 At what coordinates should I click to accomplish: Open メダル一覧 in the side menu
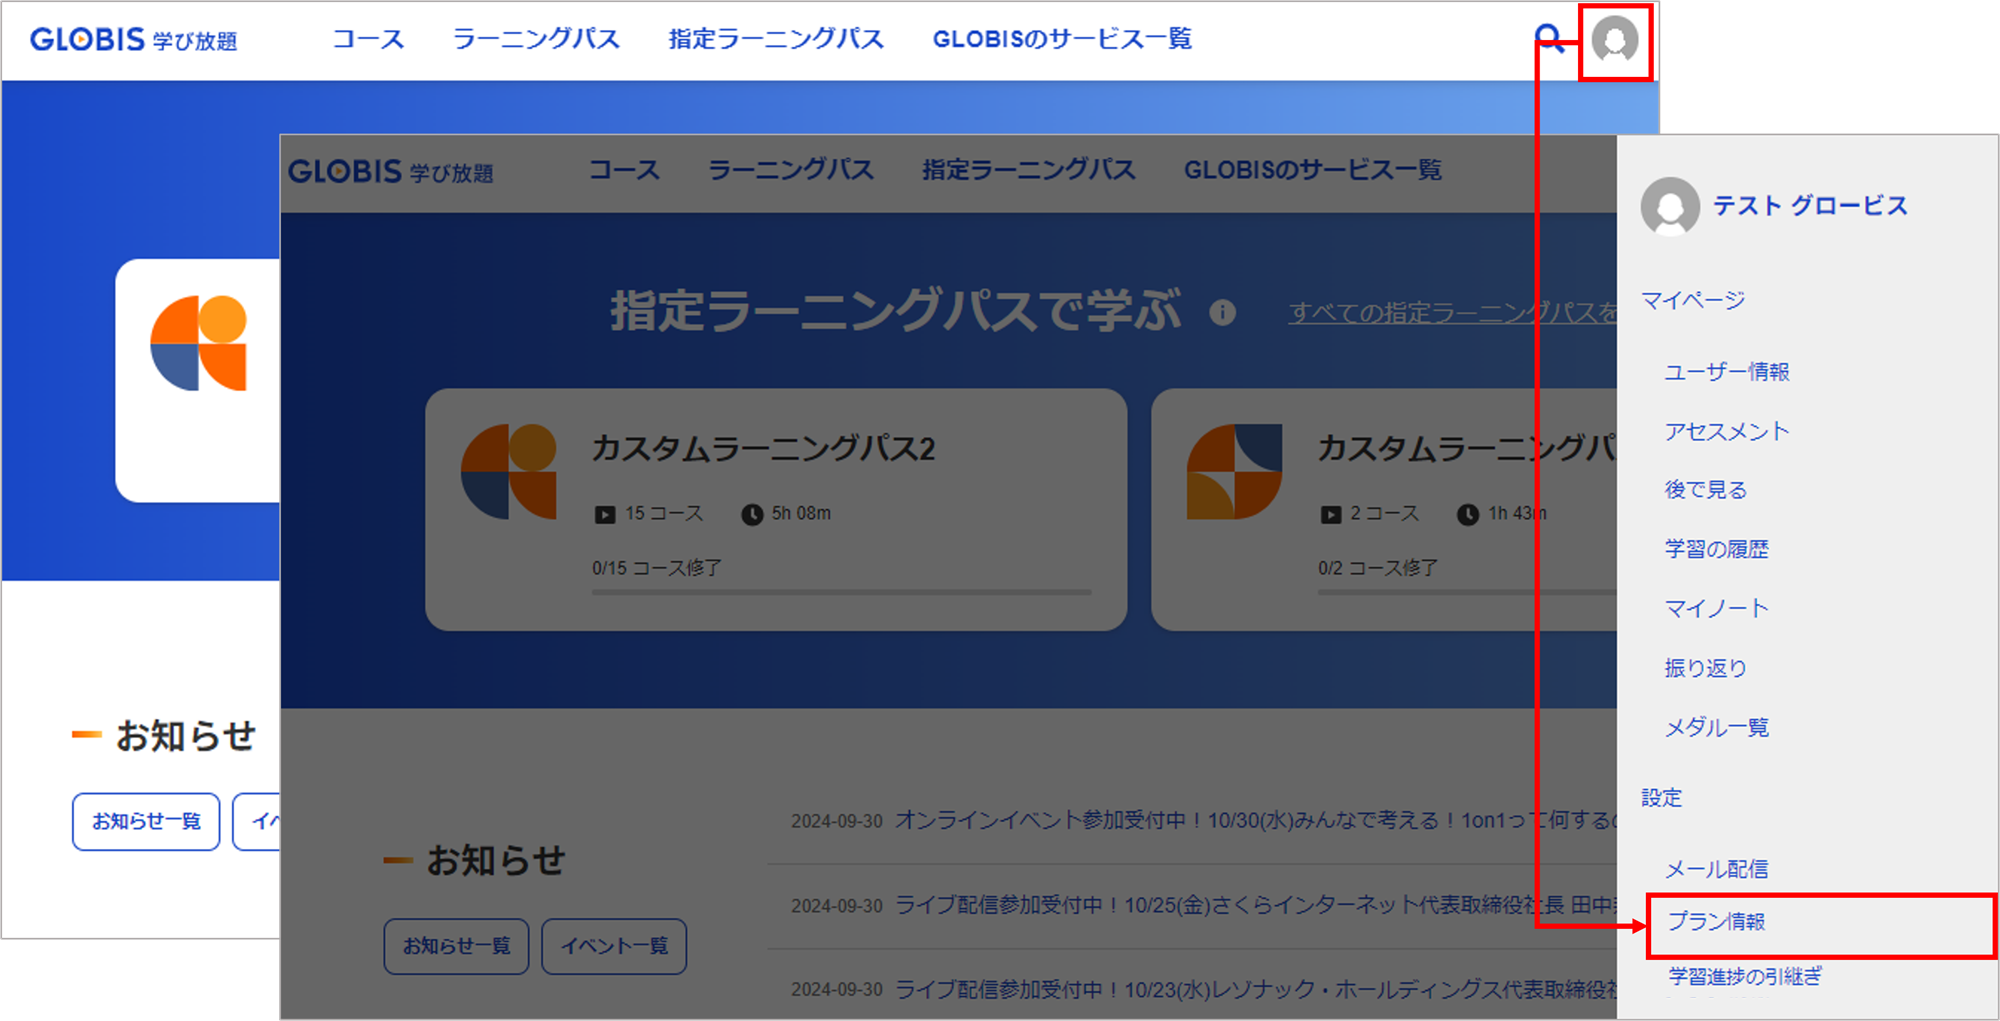[1717, 727]
